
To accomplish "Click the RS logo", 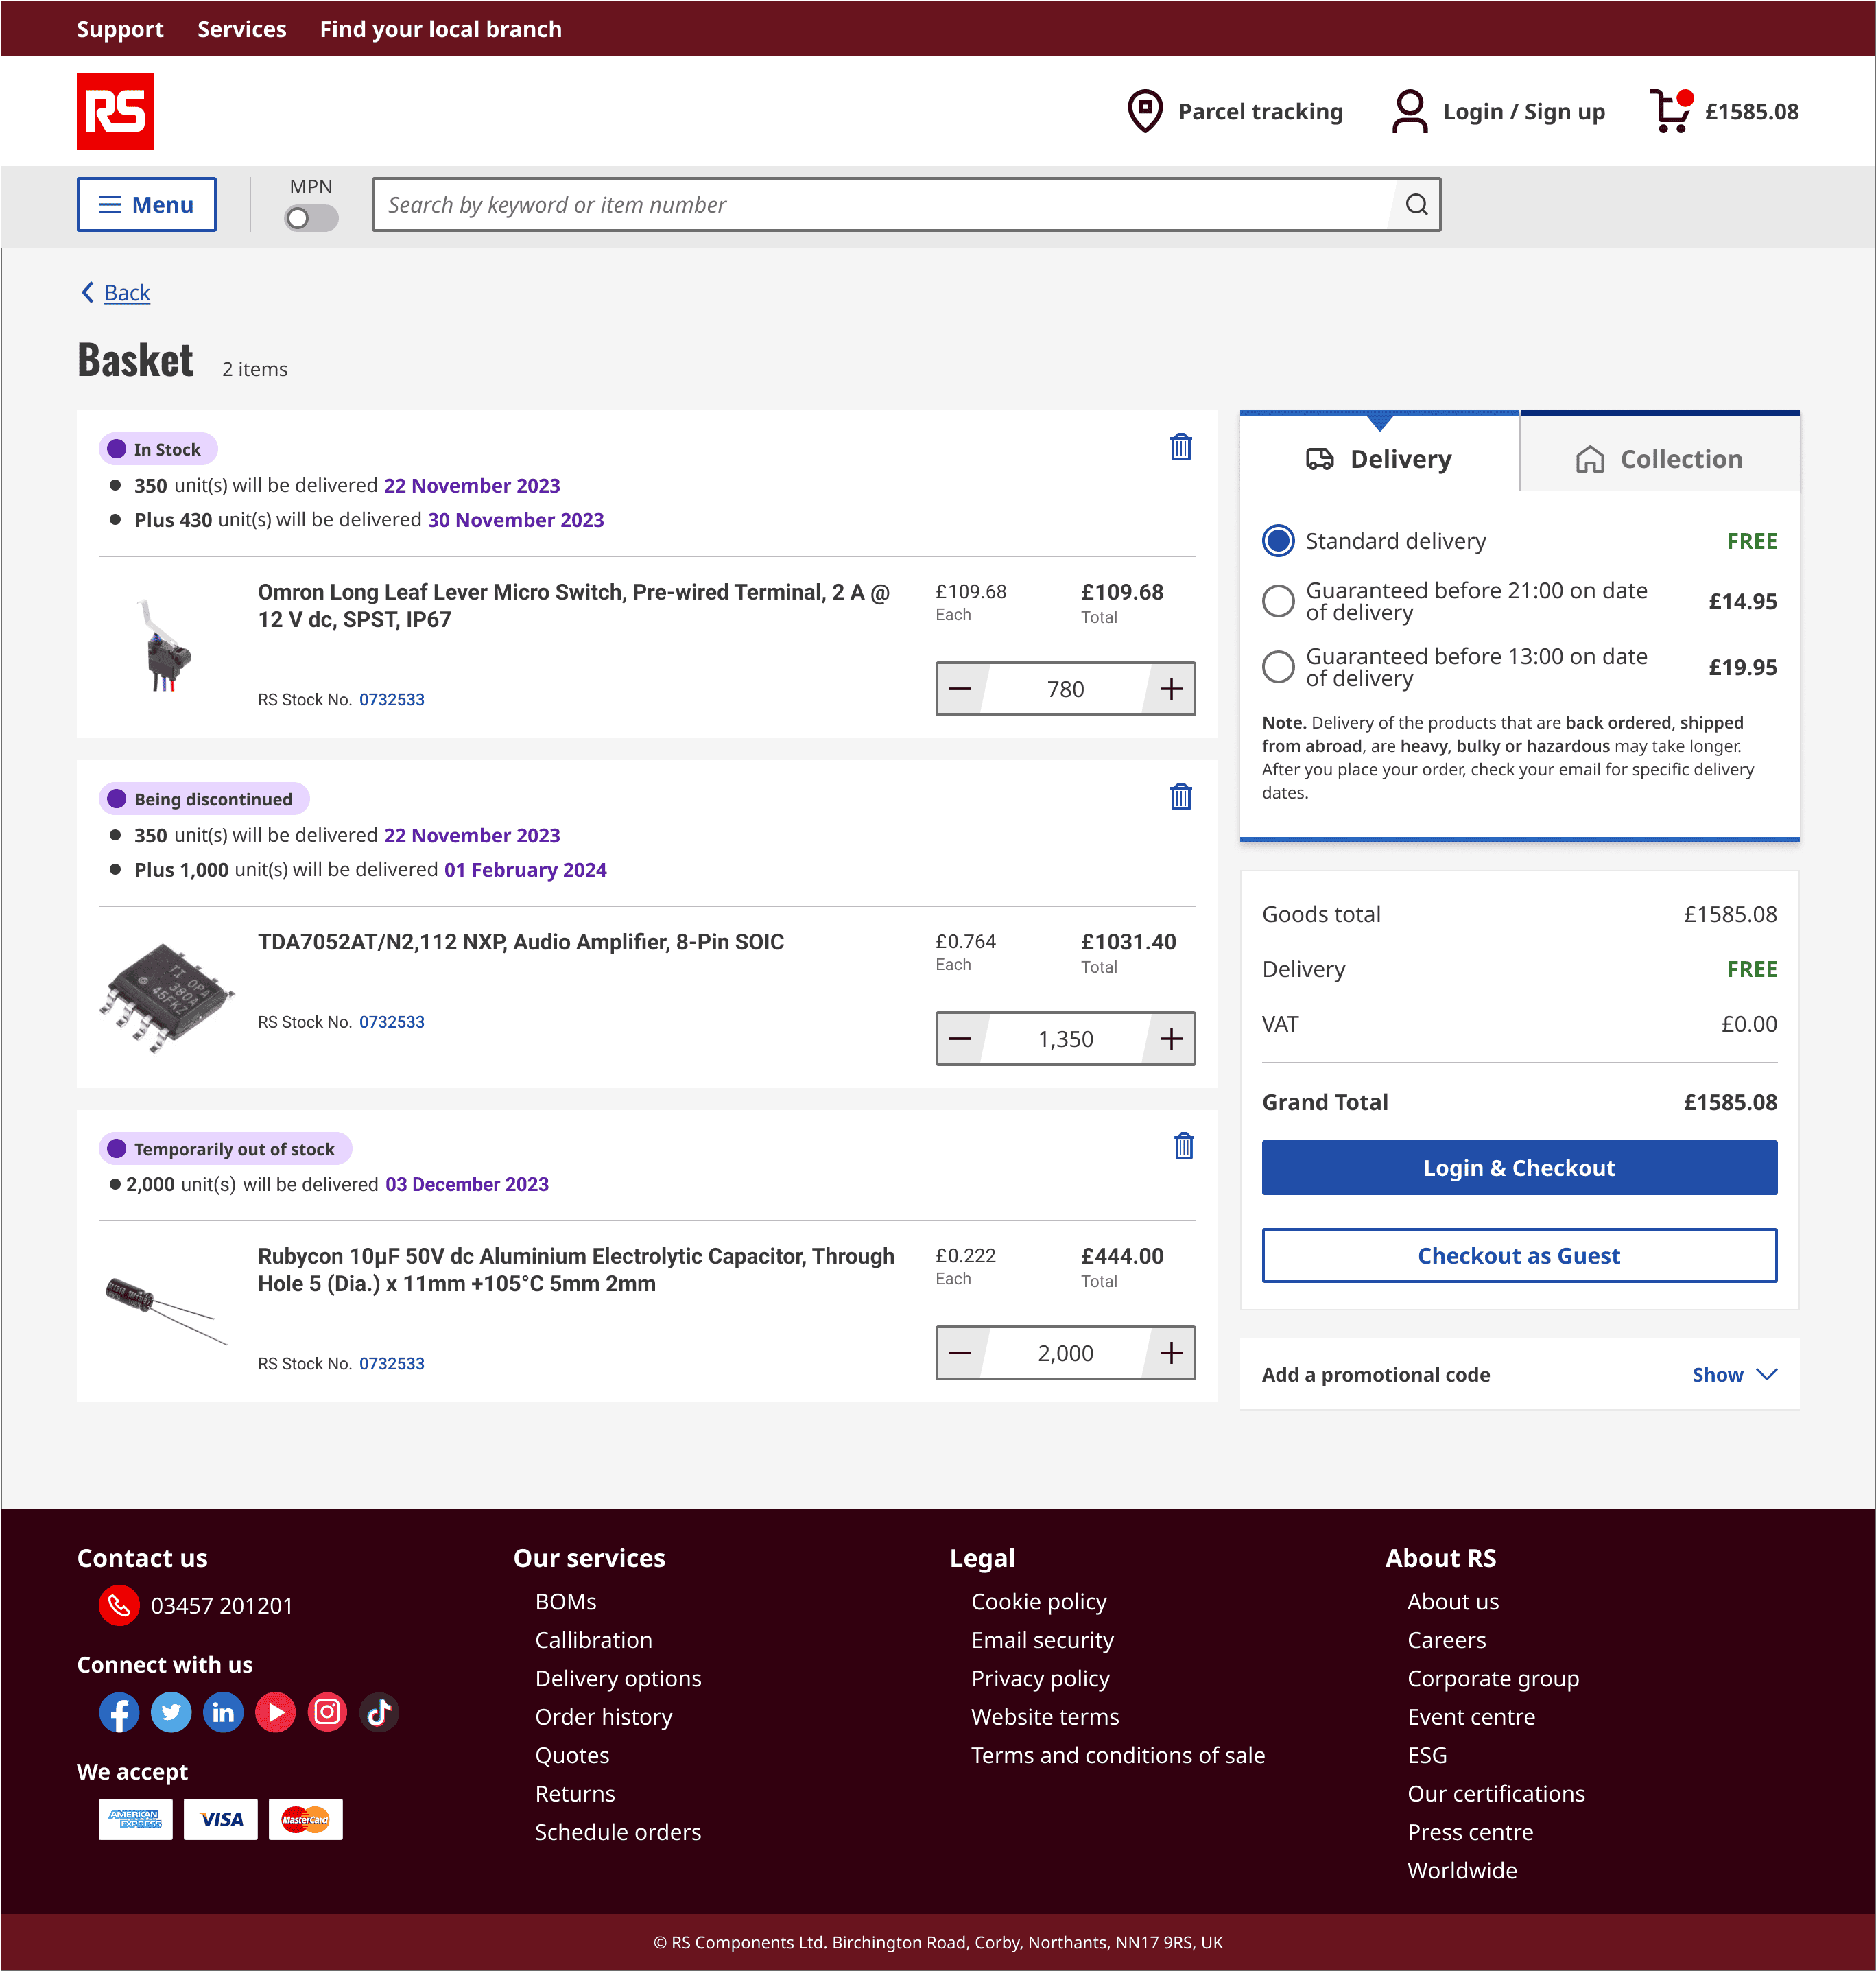I will [115, 111].
